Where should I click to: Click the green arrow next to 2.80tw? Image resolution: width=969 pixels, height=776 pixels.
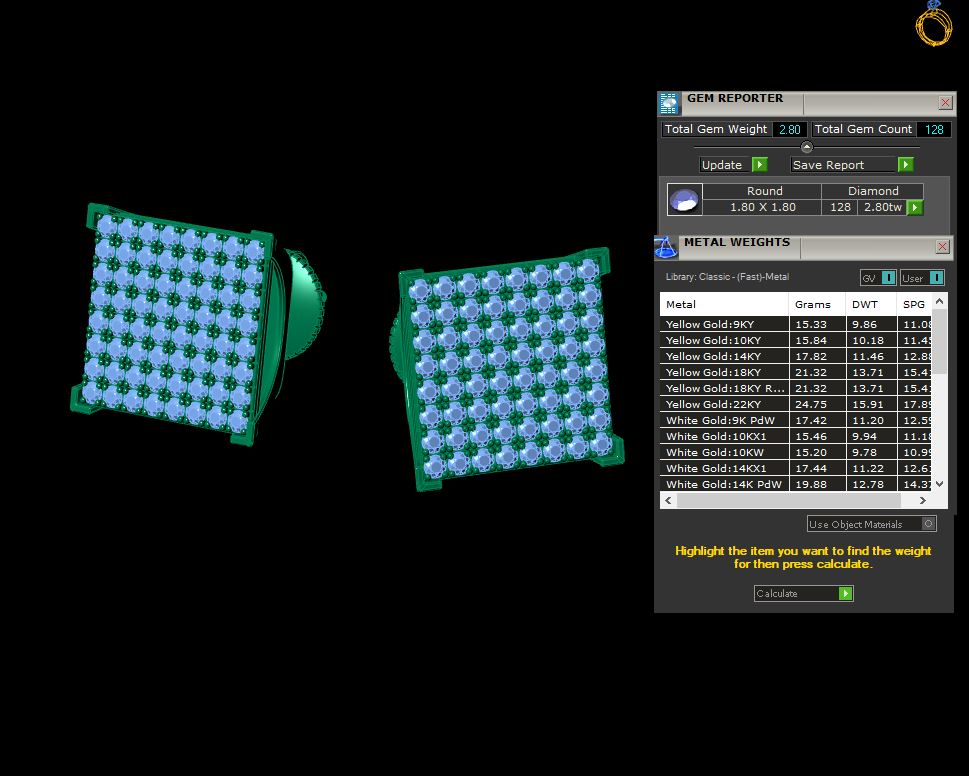point(915,208)
